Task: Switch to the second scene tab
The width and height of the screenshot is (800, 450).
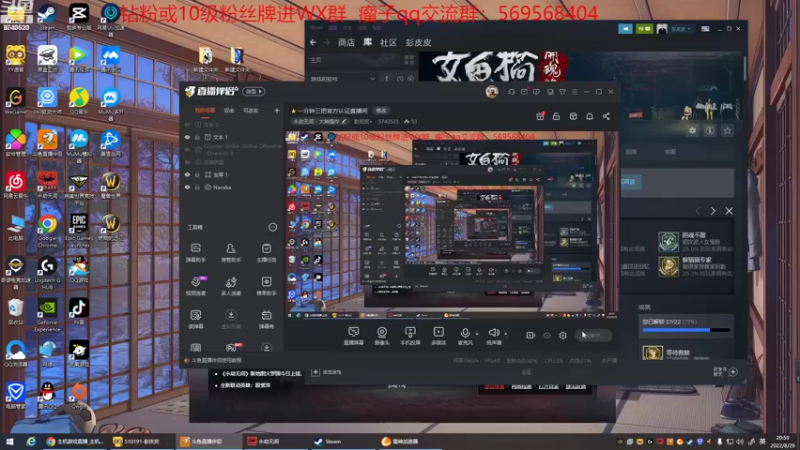Action: pyautogui.click(x=229, y=110)
